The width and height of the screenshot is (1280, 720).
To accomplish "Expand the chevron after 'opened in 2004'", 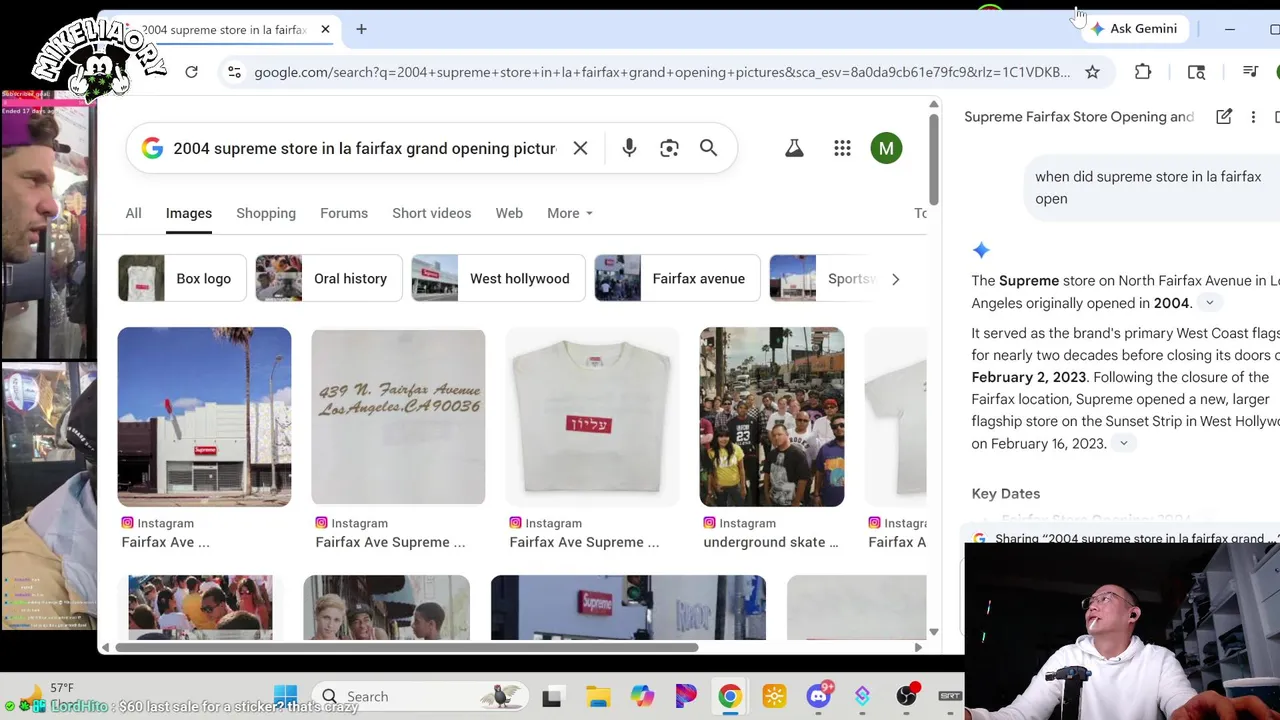I will pos(1209,303).
